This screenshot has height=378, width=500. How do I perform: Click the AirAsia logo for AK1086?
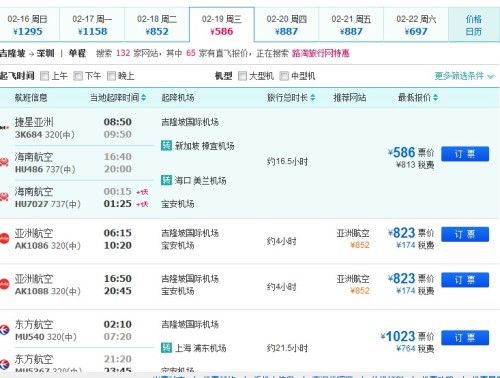tap(4, 239)
